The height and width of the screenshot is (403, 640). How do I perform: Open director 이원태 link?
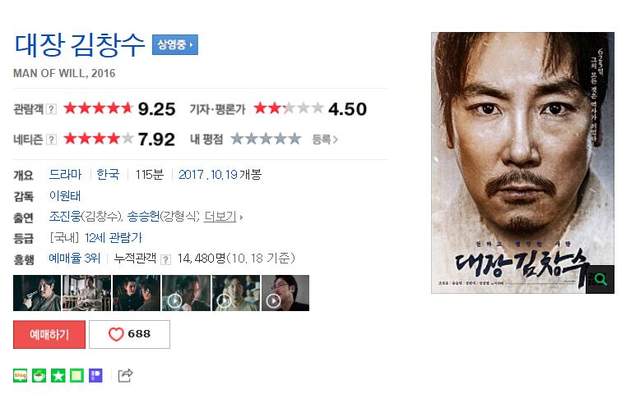click(x=65, y=196)
